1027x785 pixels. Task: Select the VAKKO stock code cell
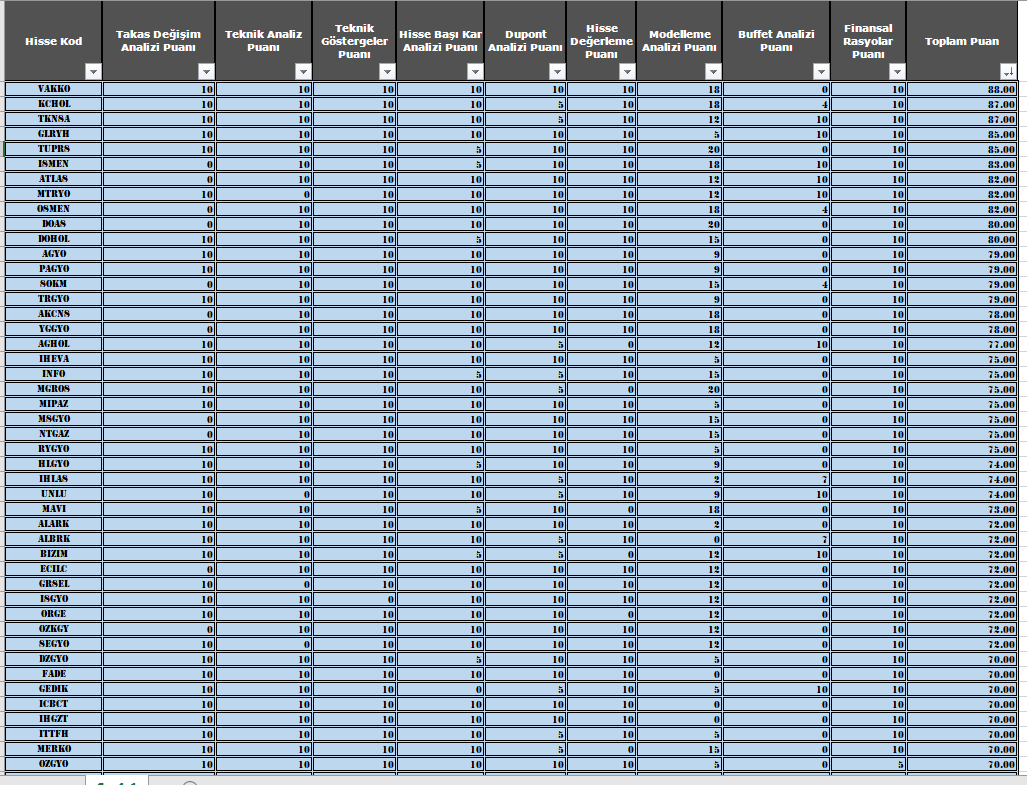pos(54,89)
